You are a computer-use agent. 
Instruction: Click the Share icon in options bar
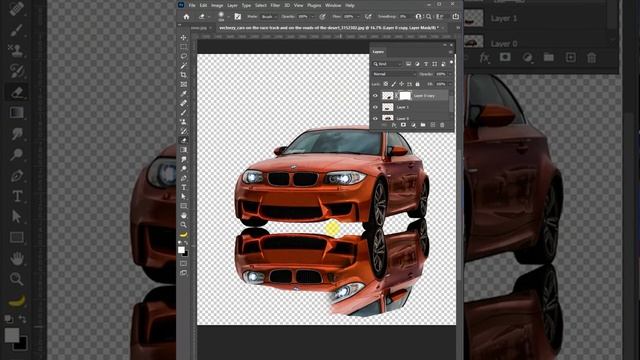[455, 16]
